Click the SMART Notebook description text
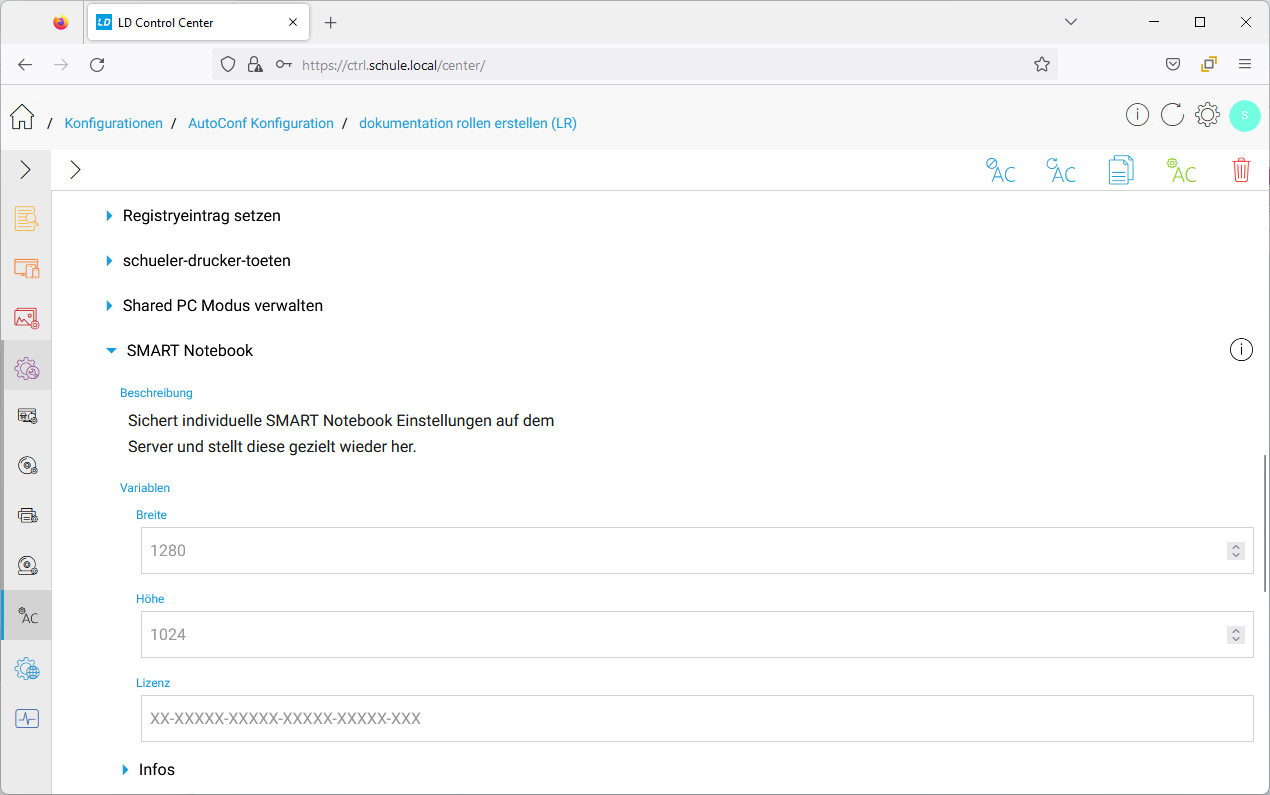This screenshot has height=795, width=1270. (341, 434)
